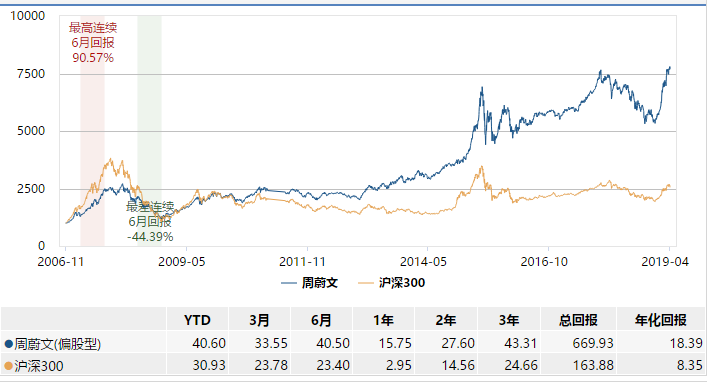Click the 15.75 one-year value
This screenshot has height=382, width=707.
pyautogui.click(x=395, y=344)
